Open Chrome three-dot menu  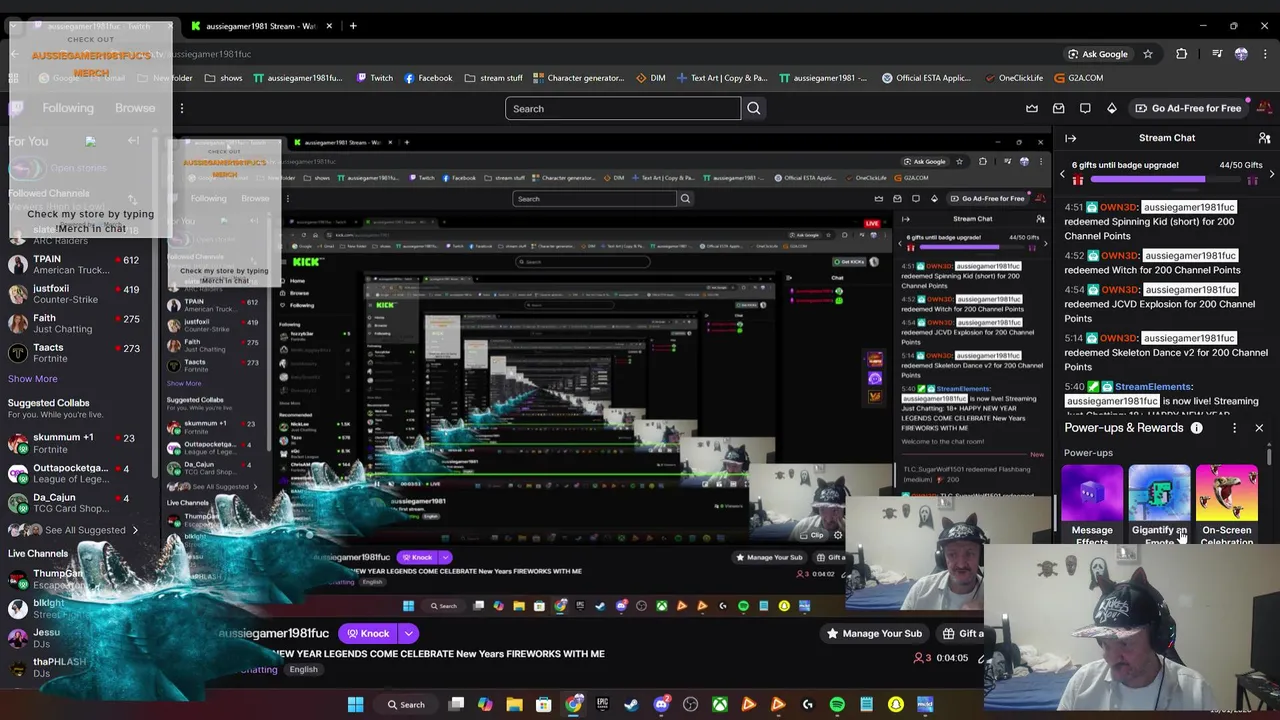pyautogui.click(x=1265, y=54)
